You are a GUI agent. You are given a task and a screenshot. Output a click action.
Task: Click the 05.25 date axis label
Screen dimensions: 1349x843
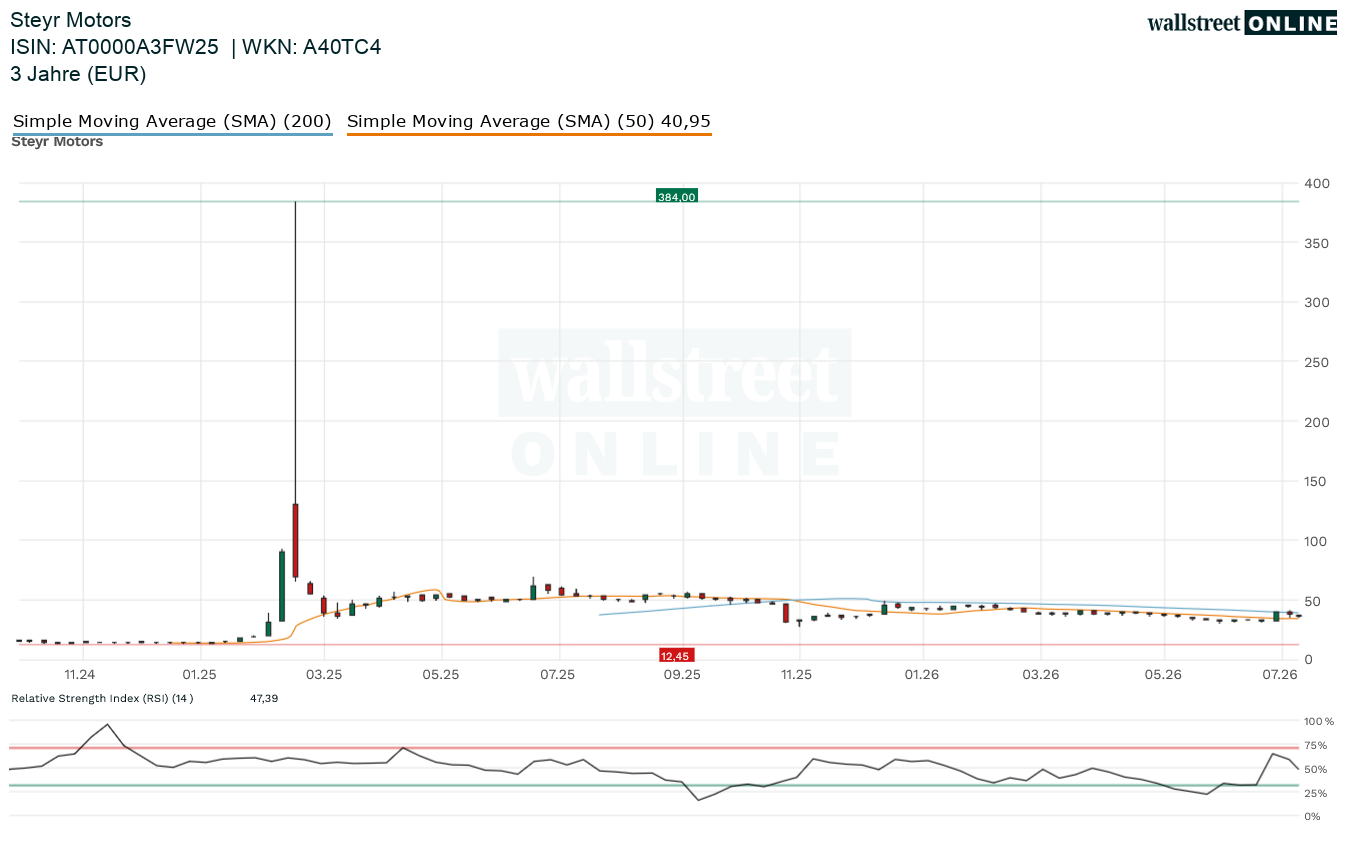[x=441, y=675]
